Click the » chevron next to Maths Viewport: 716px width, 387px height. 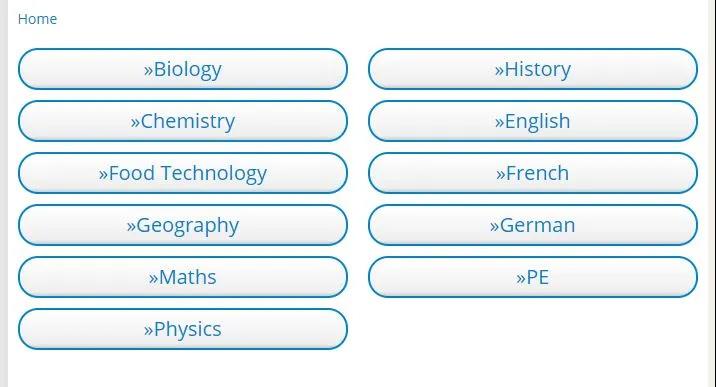click(153, 279)
